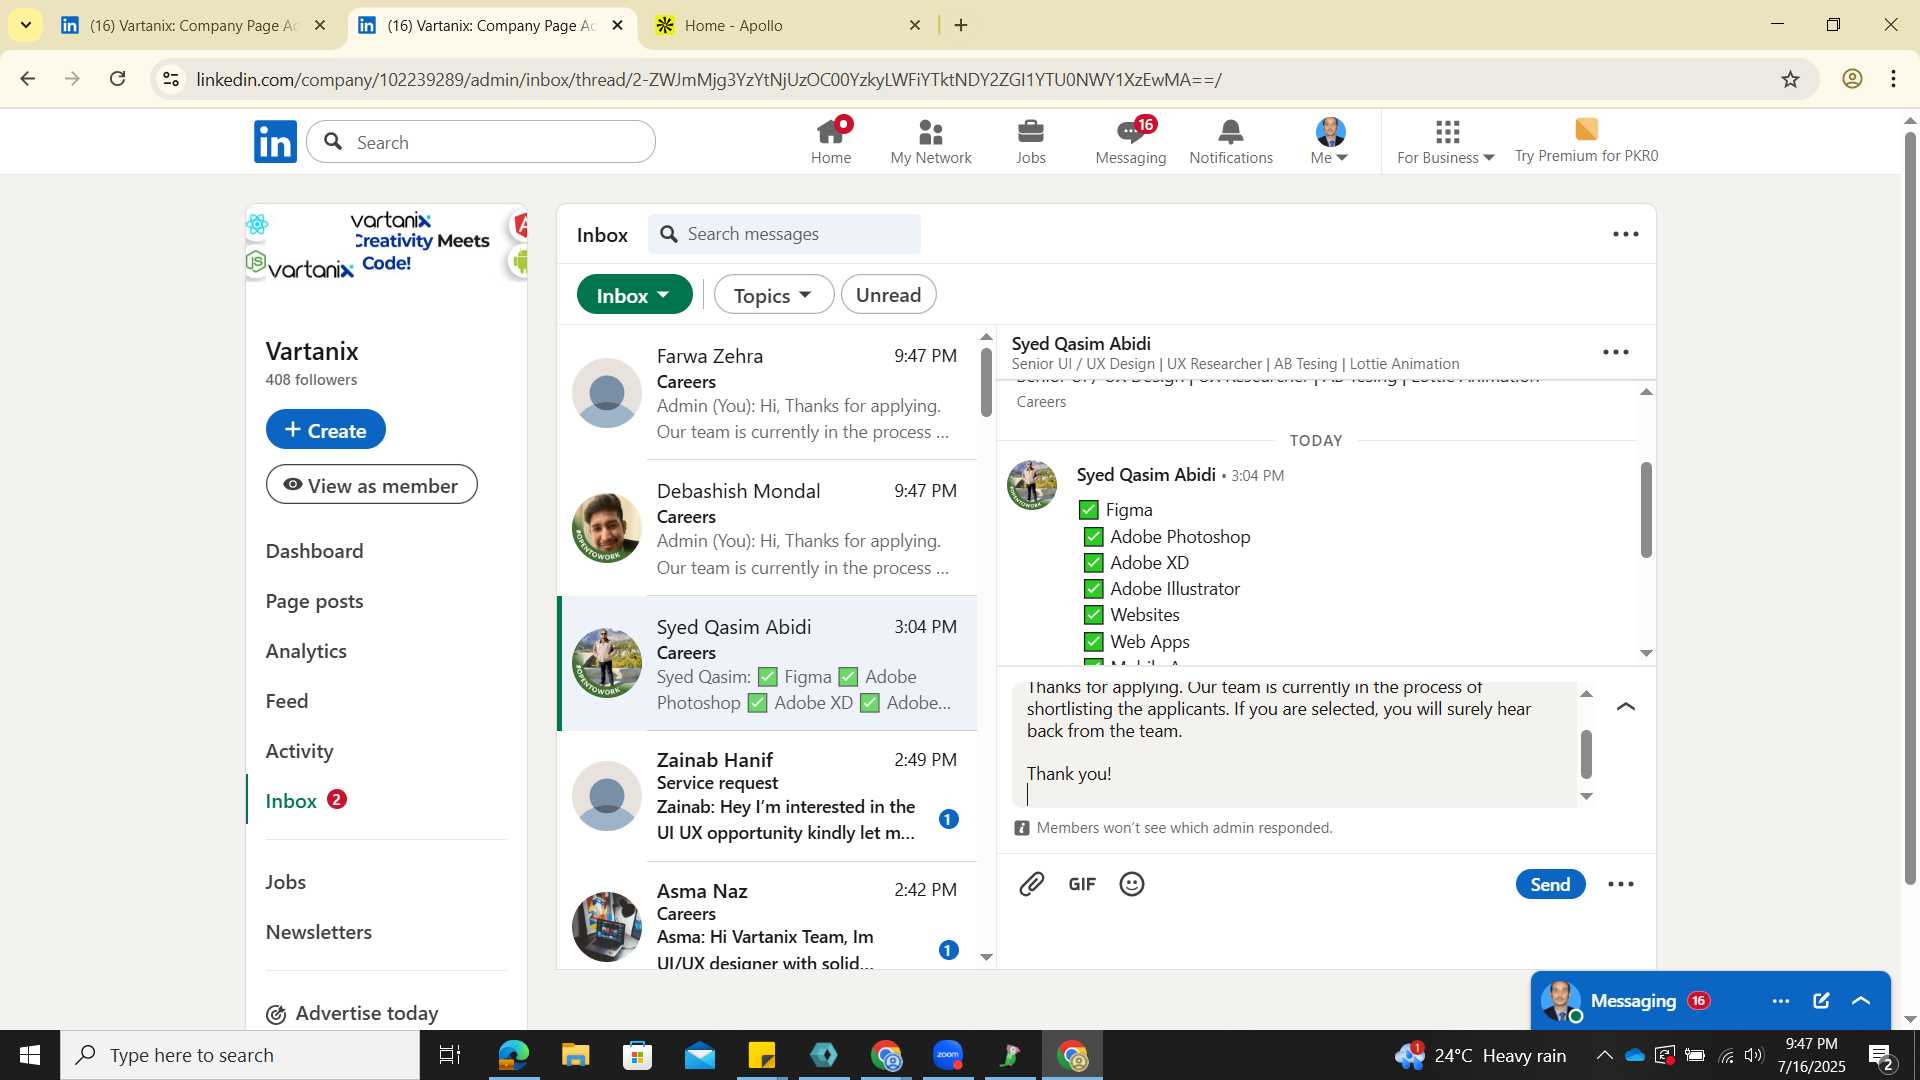Open Chrome three-dot menu

click(x=1894, y=79)
